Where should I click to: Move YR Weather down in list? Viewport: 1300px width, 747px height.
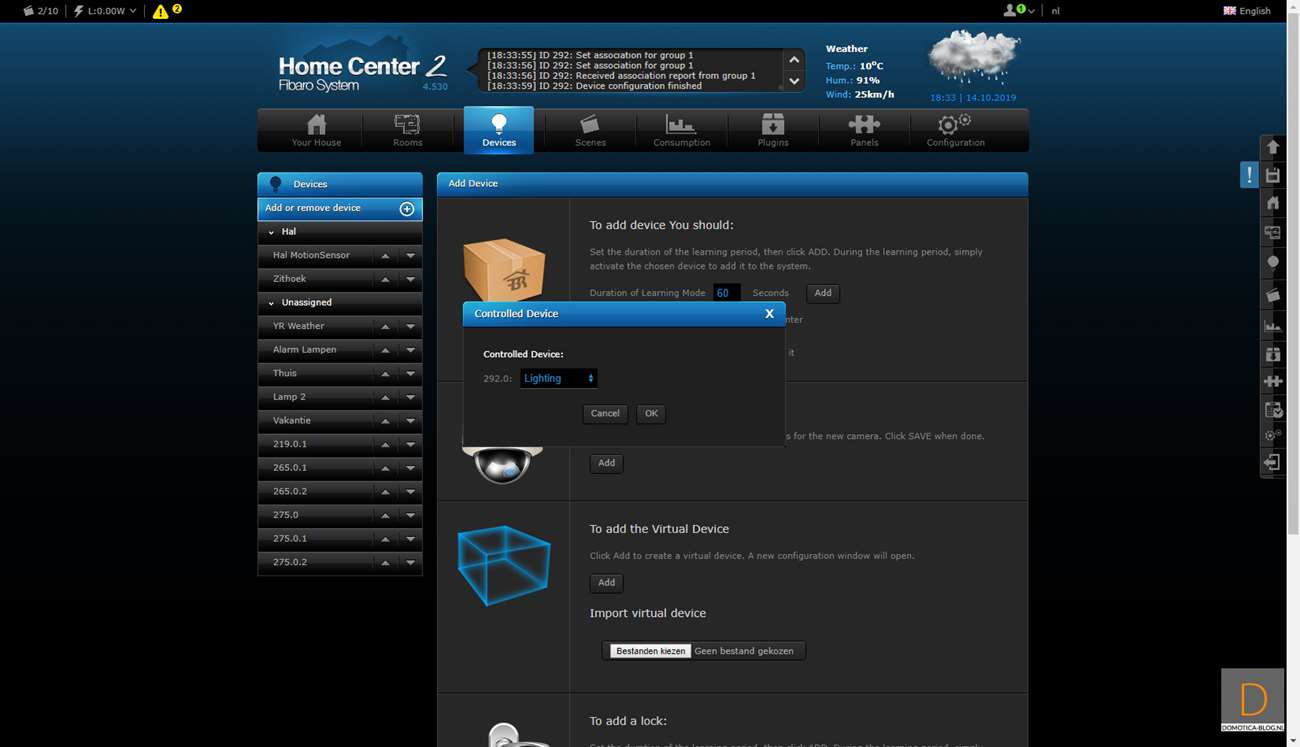coord(410,326)
